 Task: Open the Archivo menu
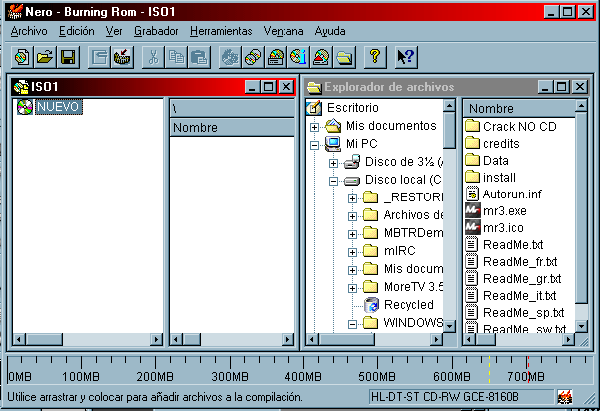29,31
